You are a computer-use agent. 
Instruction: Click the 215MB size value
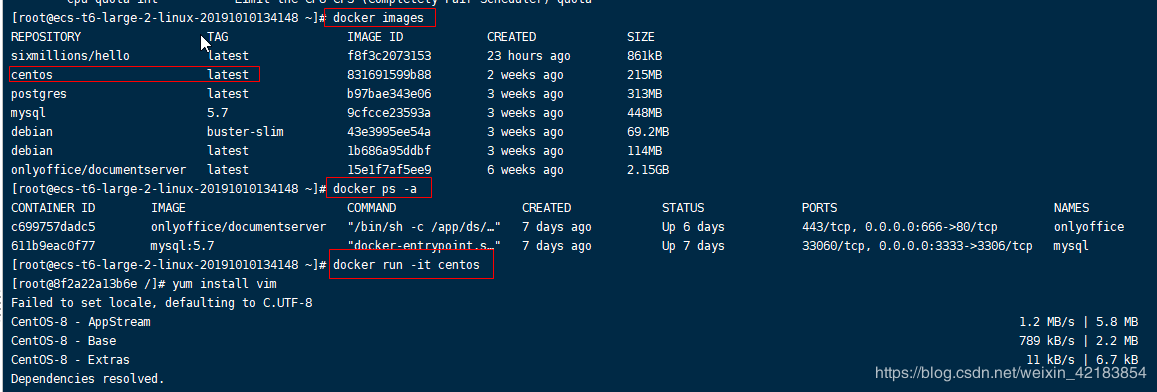[x=644, y=75]
